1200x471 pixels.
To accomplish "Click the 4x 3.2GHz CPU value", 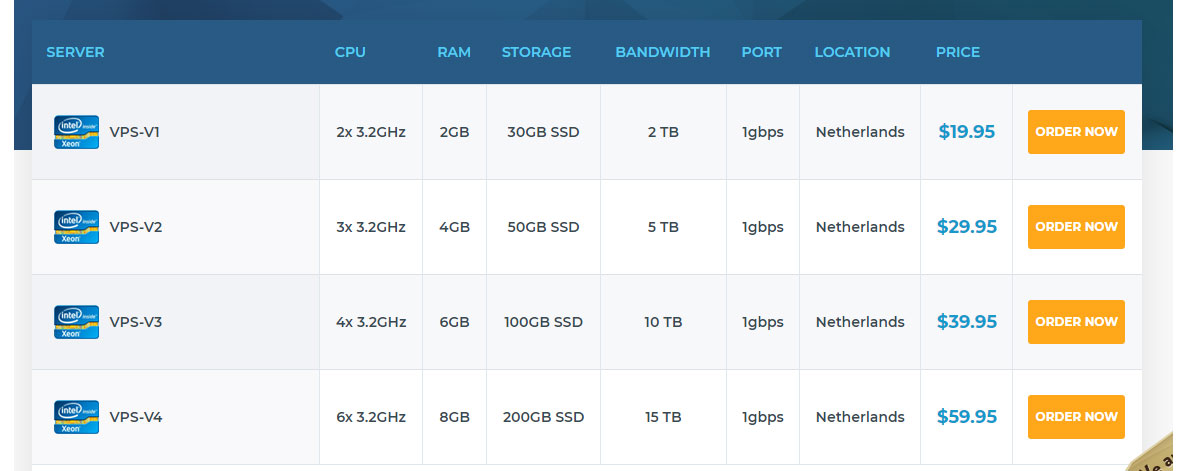I will (x=371, y=322).
